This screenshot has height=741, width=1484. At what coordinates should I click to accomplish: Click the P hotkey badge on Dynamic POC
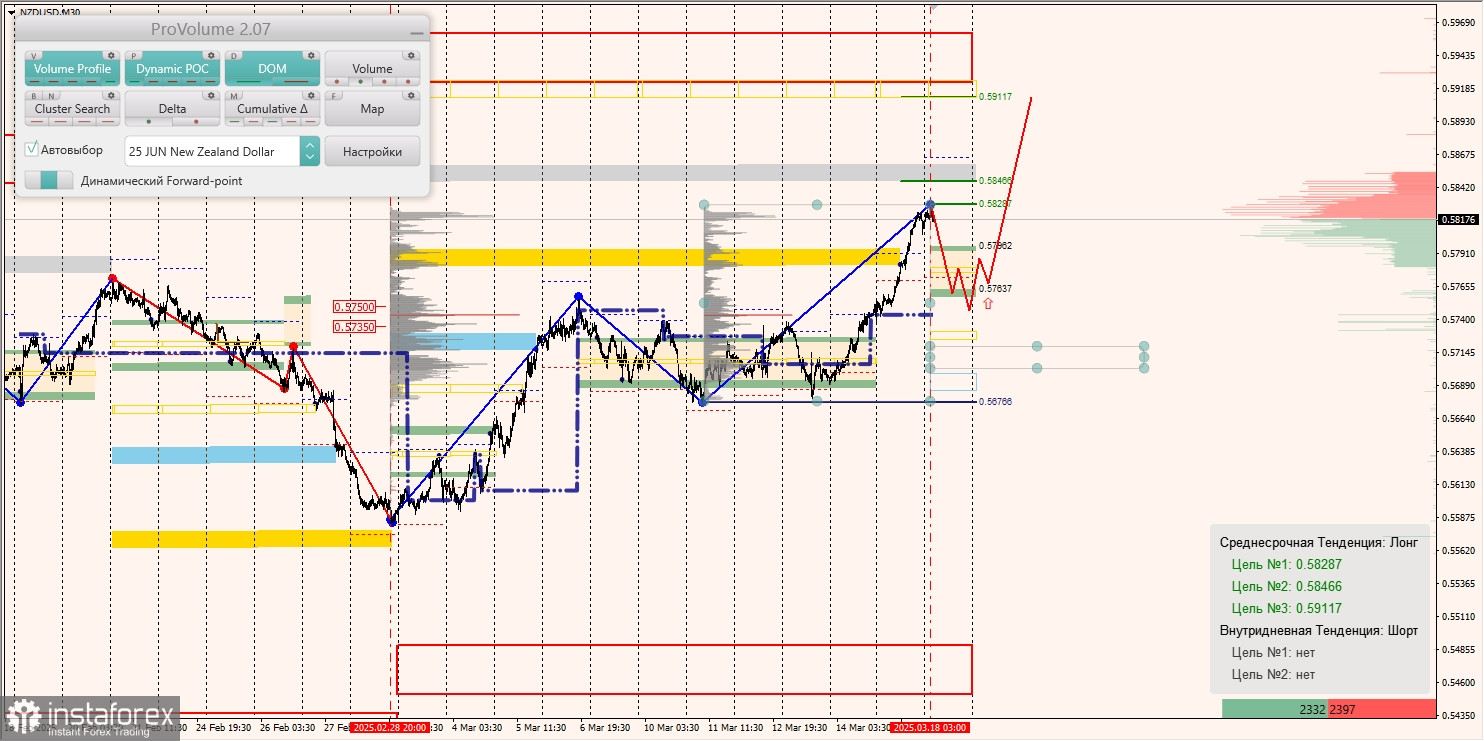tap(134, 56)
